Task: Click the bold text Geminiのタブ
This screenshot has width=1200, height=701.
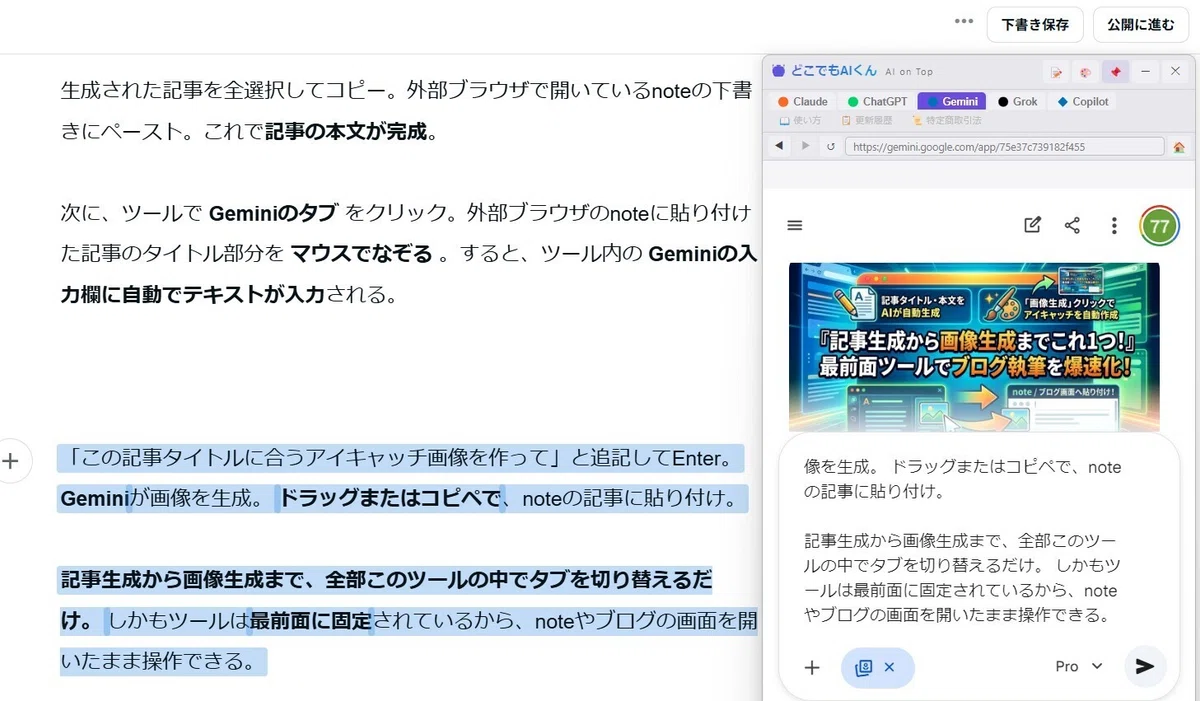Action: (273, 212)
